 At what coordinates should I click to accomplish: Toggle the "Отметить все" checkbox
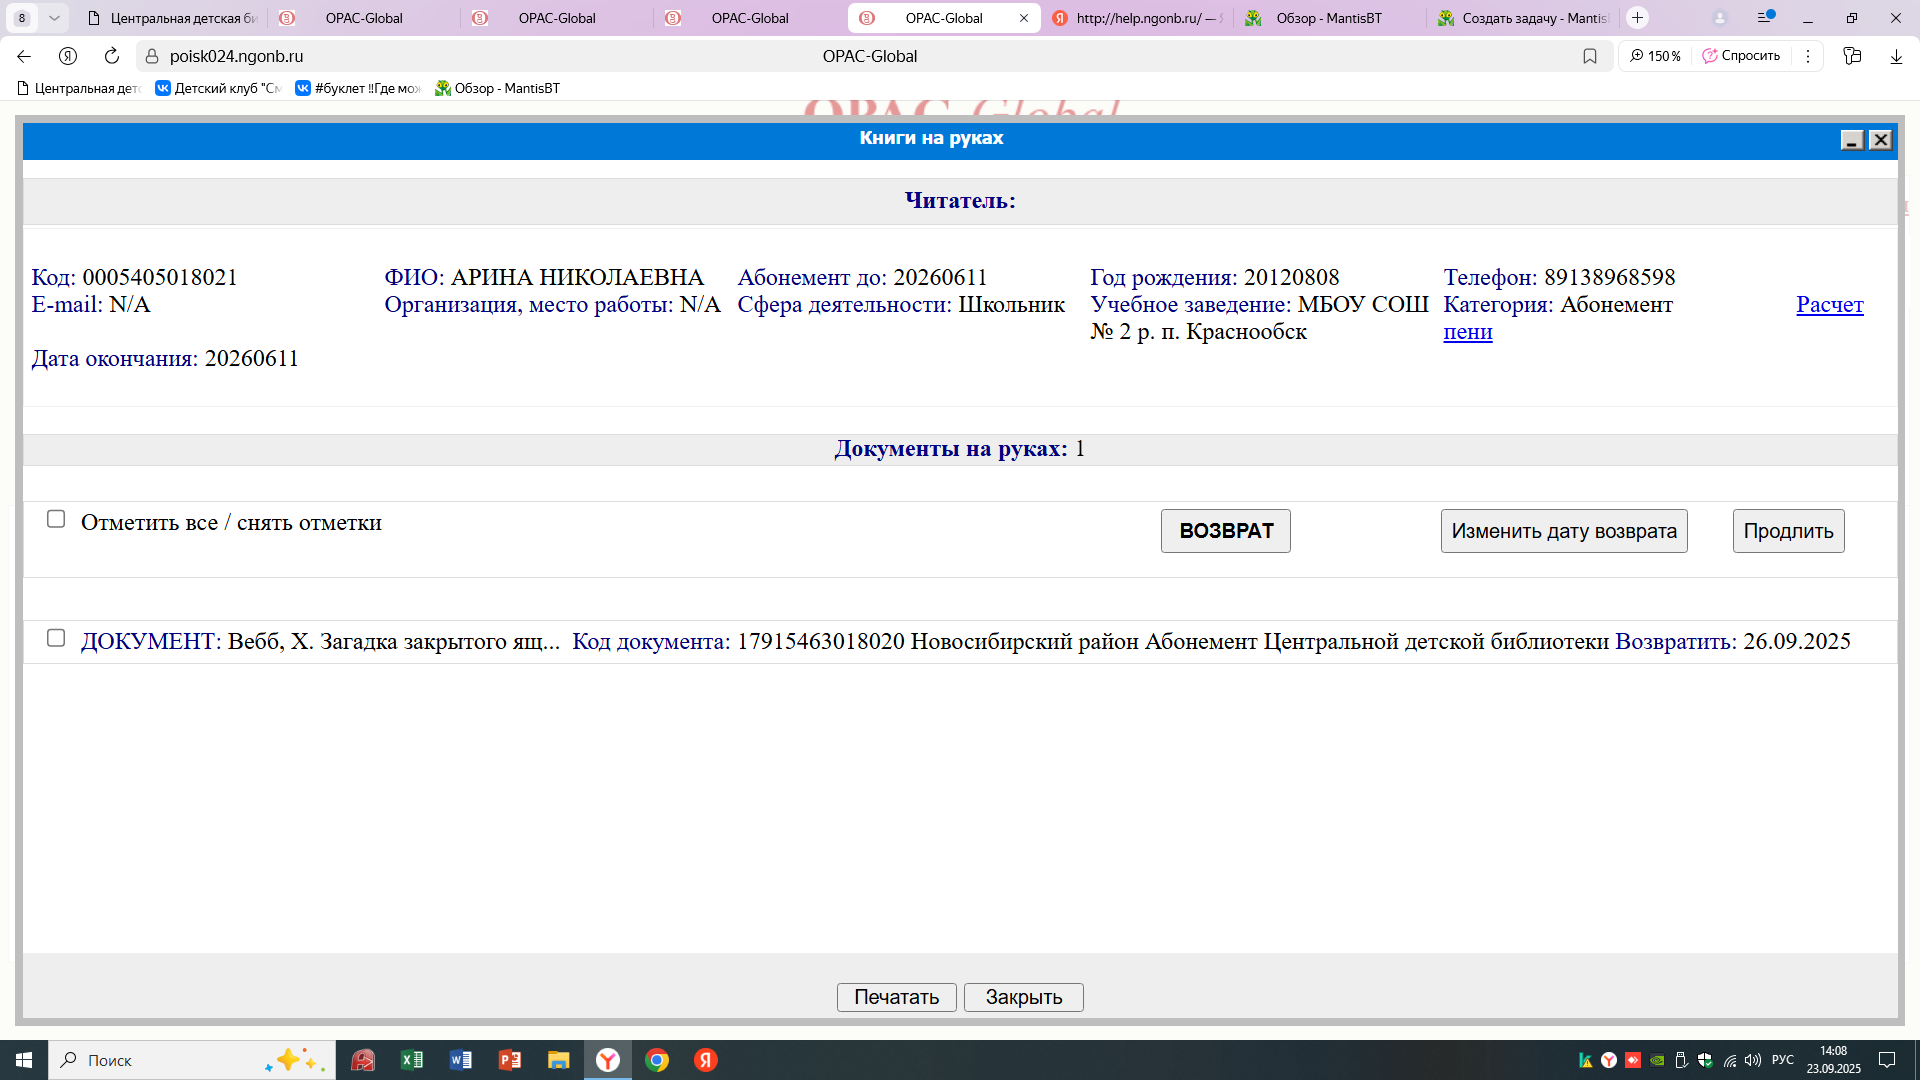(56, 519)
